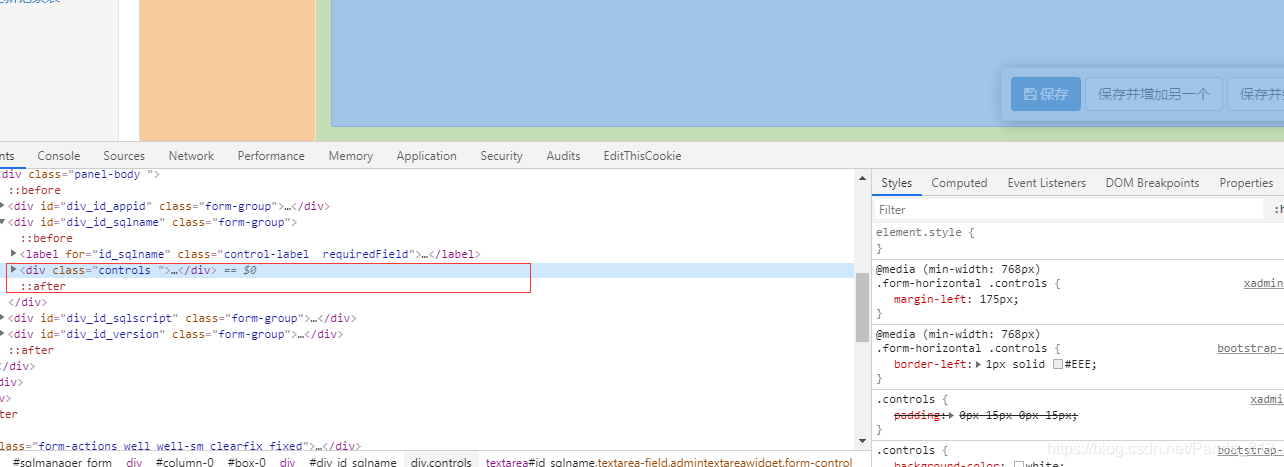Click the #column-0 breadcrumb item
1284x467 pixels.
(185, 462)
